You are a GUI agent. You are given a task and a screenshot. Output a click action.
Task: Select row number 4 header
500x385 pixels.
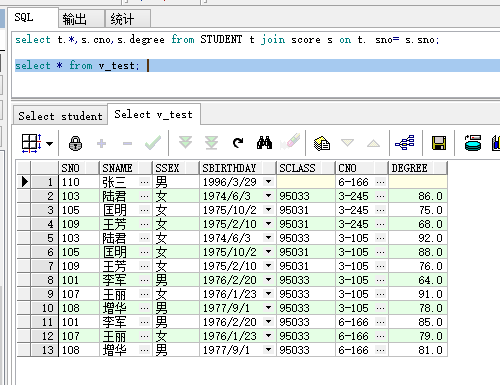(45, 224)
